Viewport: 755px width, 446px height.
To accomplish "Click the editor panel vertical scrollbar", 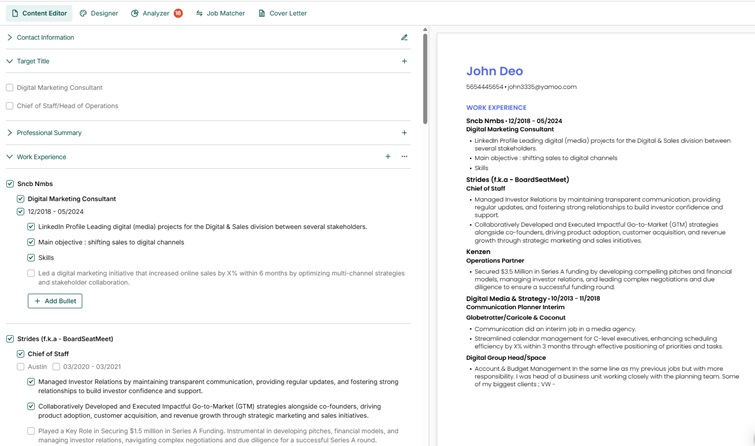I will (x=425, y=78).
